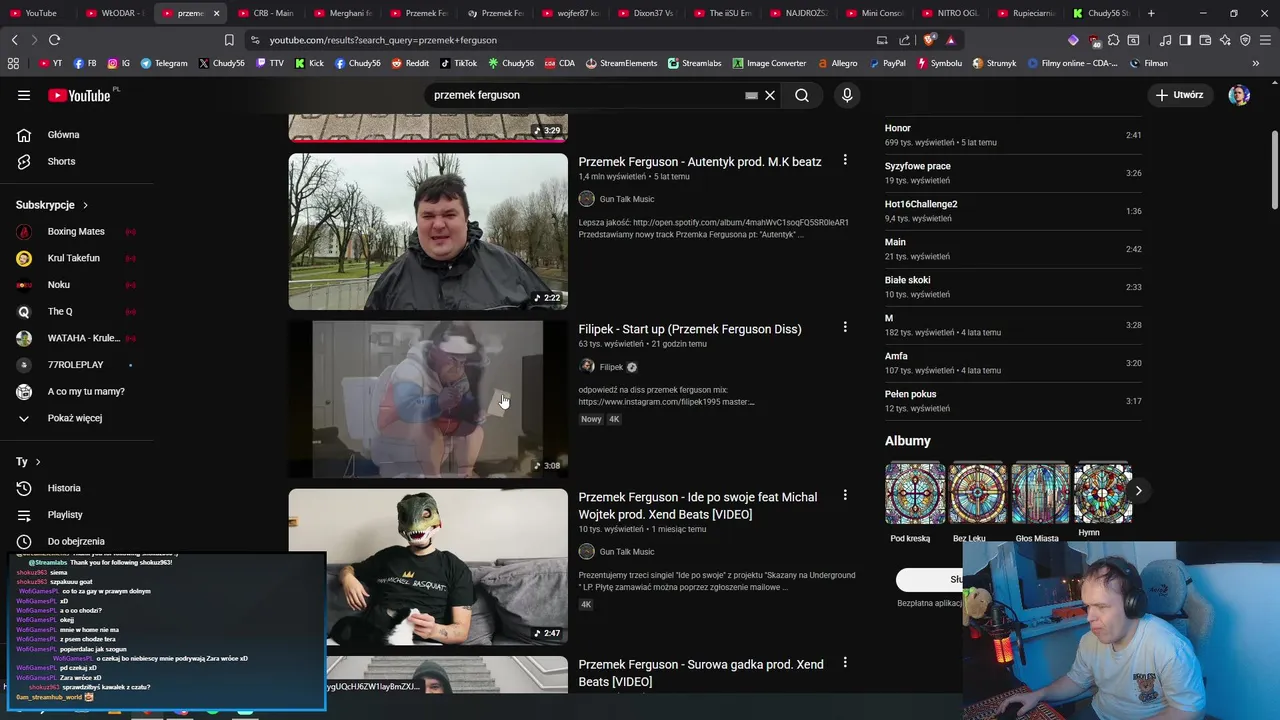Play the track Syzyfowe prace

pyautogui.click(x=1012, y=173)
